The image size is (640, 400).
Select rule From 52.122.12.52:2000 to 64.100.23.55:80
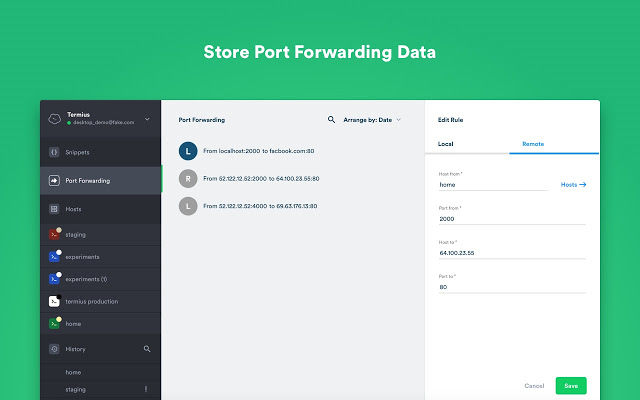261,178
